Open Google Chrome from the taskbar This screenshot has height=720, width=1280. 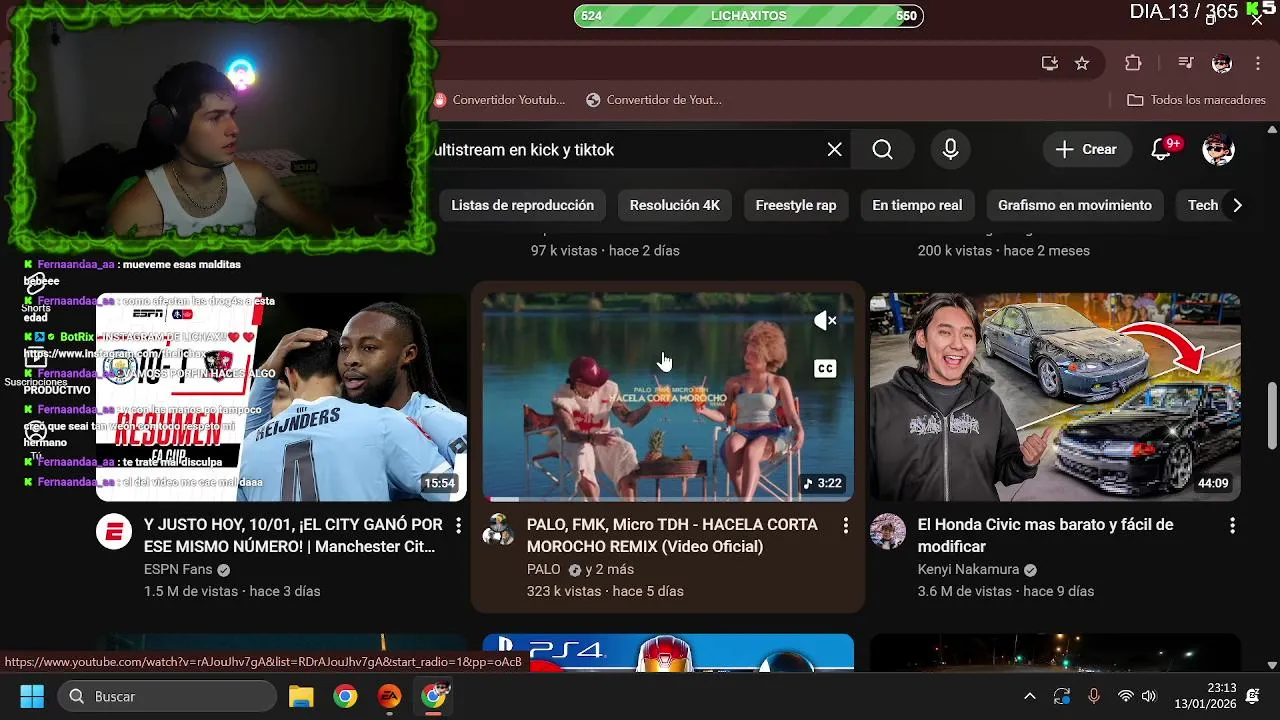(345, 696)
